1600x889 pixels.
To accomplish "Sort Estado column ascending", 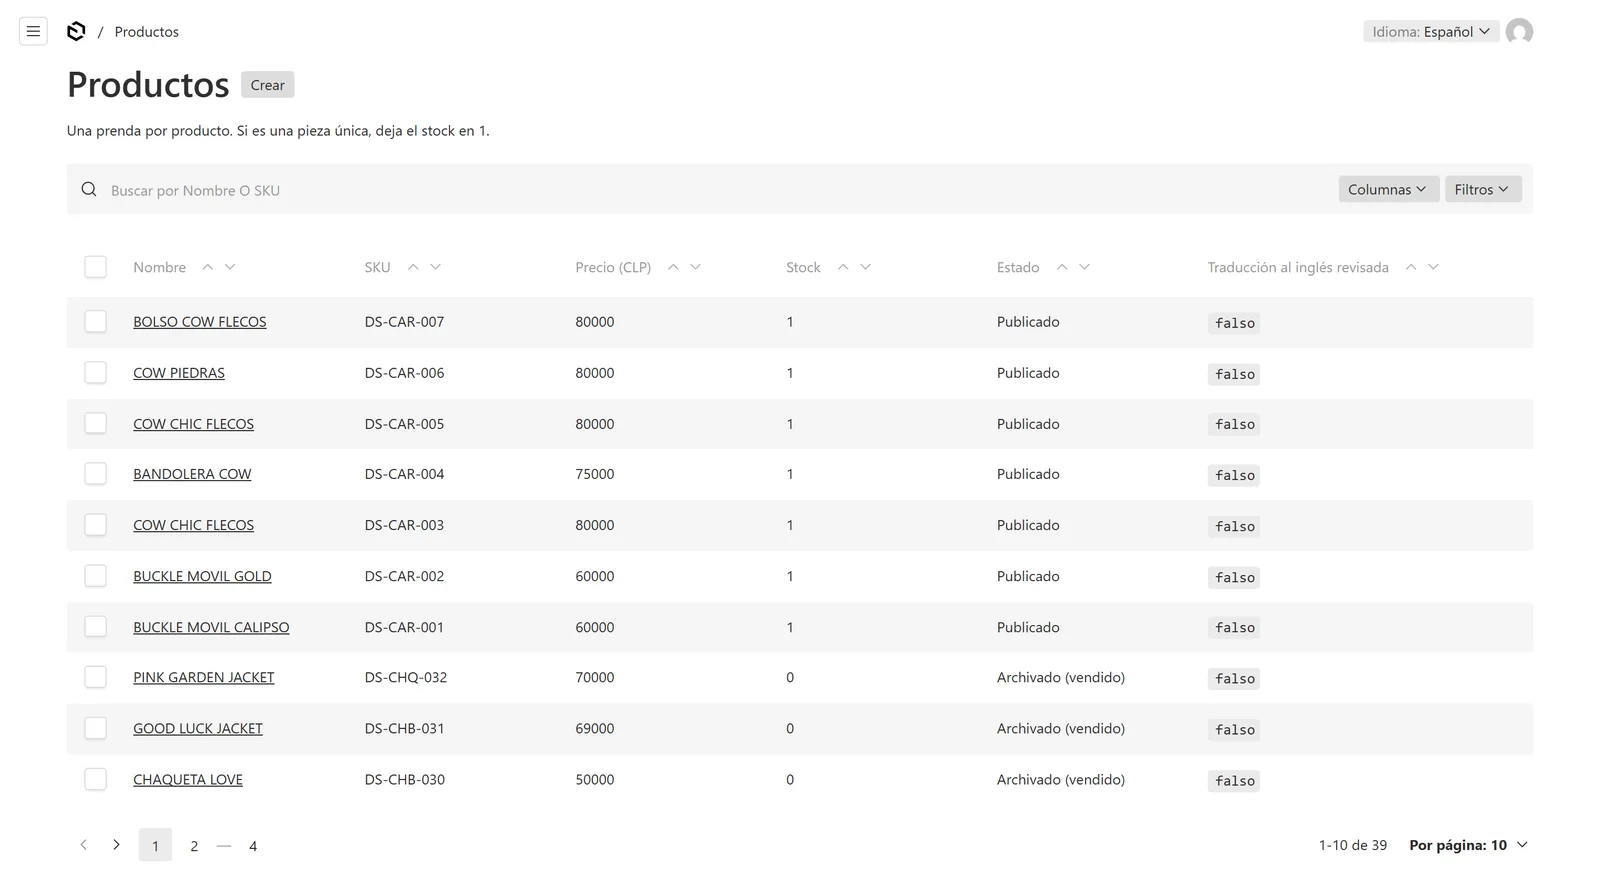I will [1062, 267].
